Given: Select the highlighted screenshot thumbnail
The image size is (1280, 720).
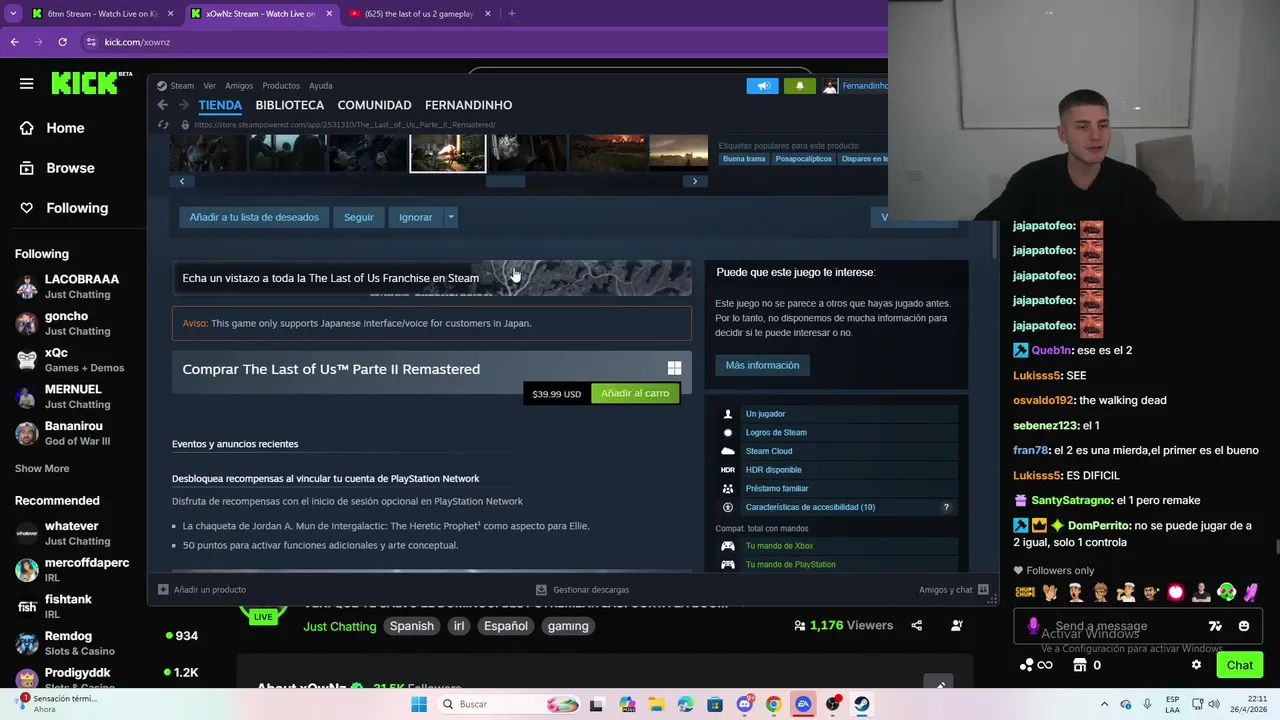Looking at the screenshot, I should coord(448,153).
